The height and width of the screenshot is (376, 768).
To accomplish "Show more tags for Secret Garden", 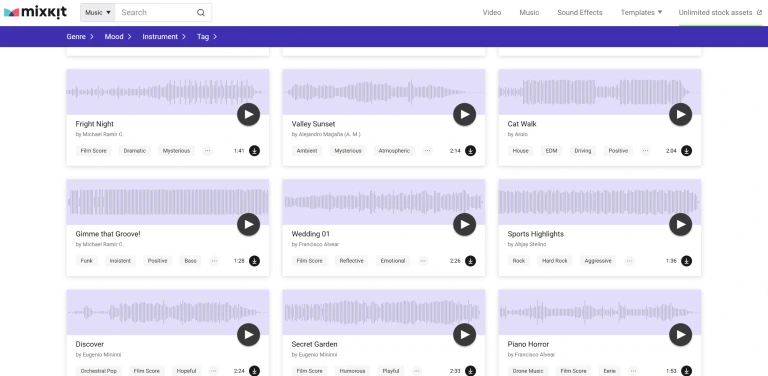I will (x=416, y=371).
